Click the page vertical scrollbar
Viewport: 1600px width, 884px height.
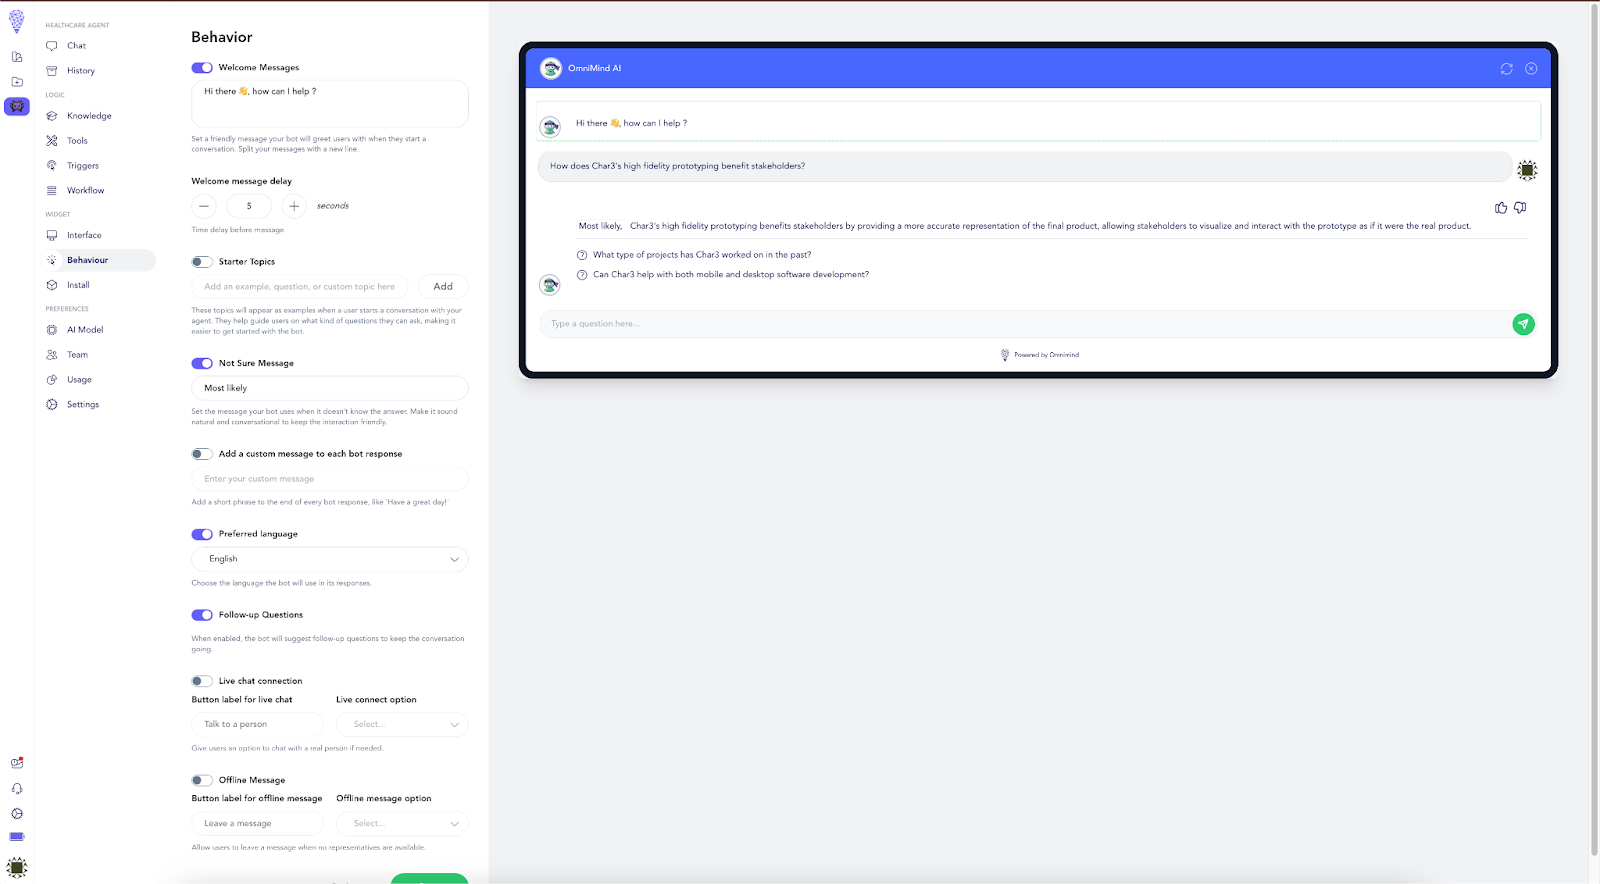[1594, 430]
